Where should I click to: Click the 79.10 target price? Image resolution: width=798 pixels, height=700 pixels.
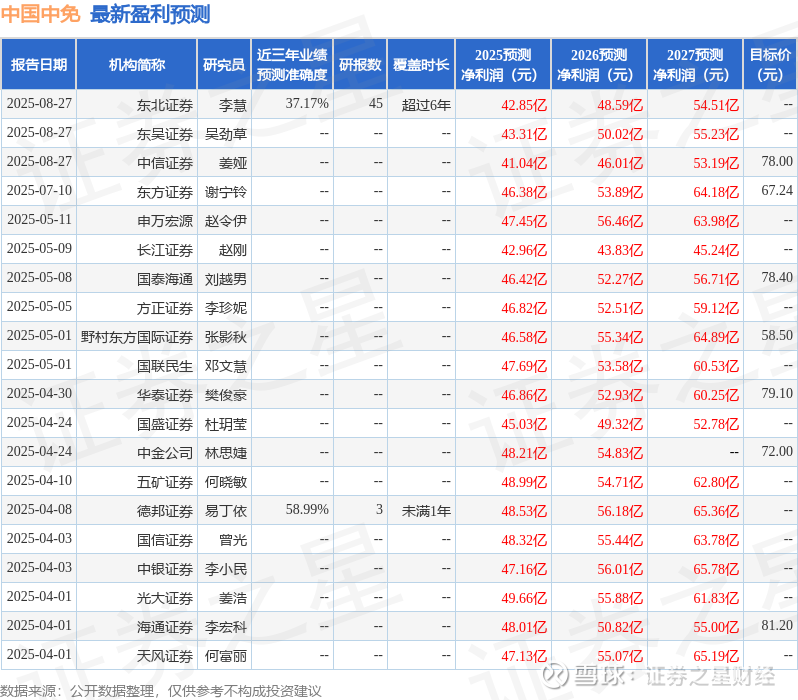777,394
